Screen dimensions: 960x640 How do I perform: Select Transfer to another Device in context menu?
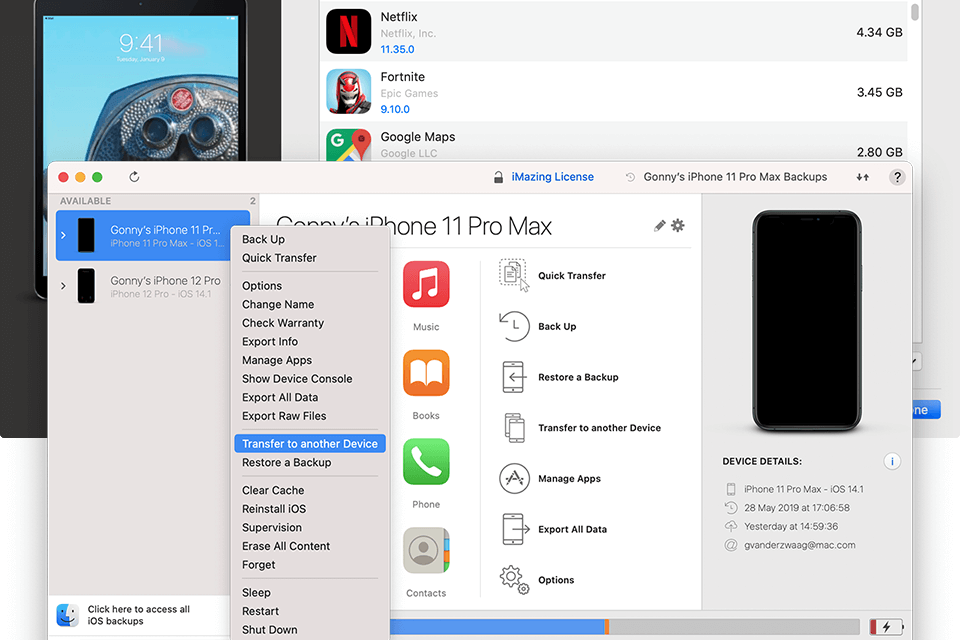tap(310, 443)
